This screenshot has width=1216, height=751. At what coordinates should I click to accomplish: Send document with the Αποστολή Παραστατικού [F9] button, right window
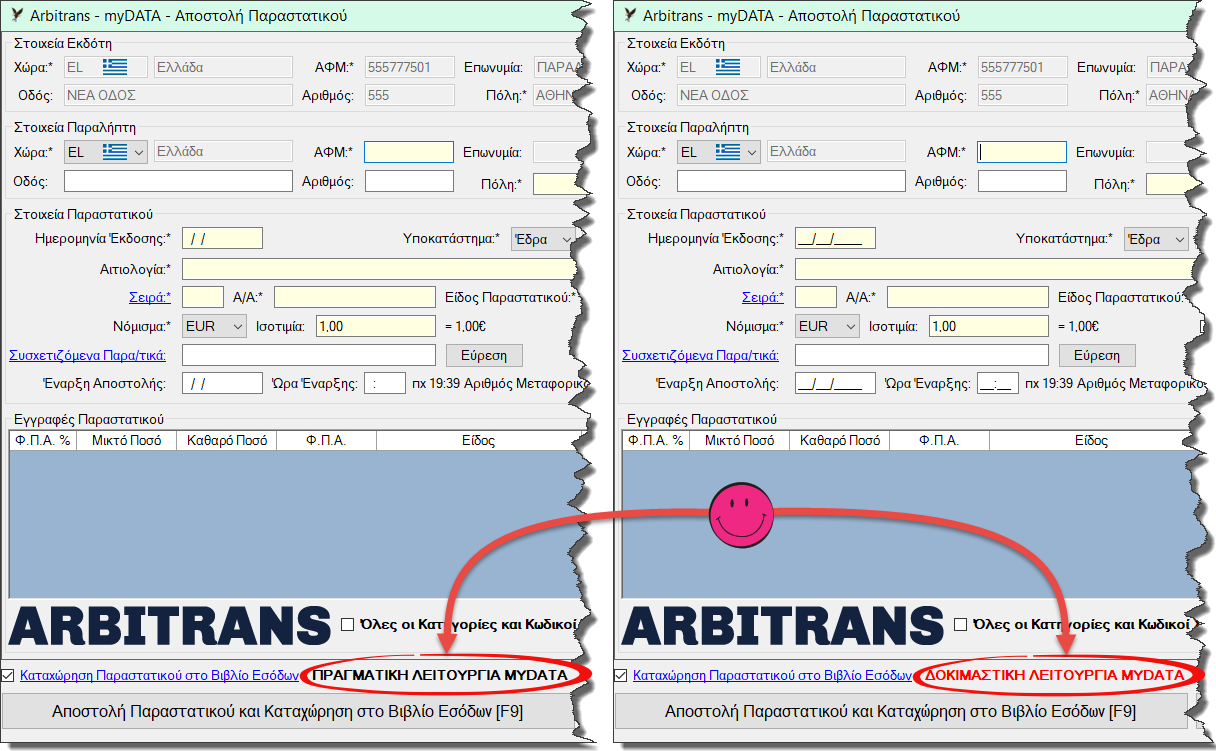[900, 712]
